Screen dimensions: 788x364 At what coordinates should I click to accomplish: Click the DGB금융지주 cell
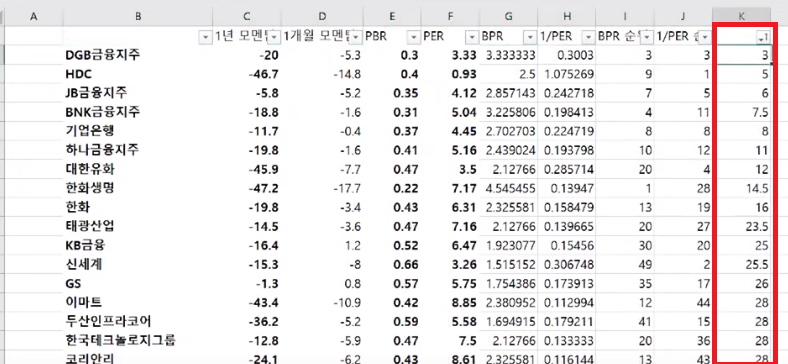point(138,55)
